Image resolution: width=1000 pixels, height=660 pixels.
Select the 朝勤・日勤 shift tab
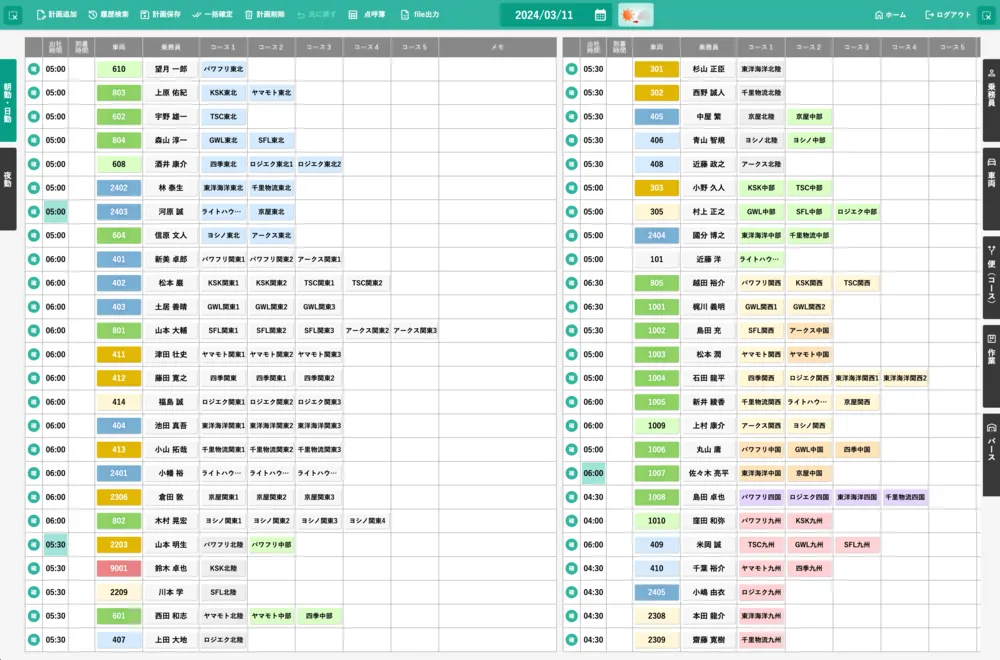(x=8, y=100)
